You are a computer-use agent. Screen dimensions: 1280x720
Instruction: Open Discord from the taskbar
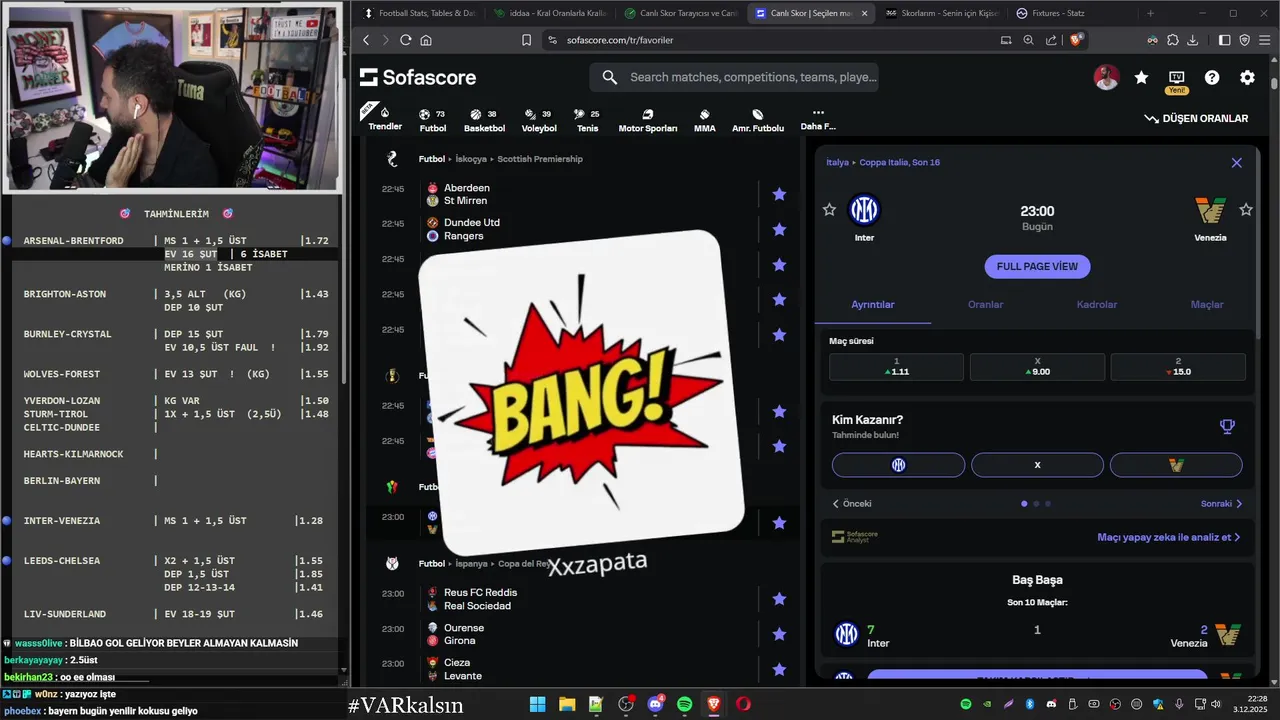click(x=656, y=704)
